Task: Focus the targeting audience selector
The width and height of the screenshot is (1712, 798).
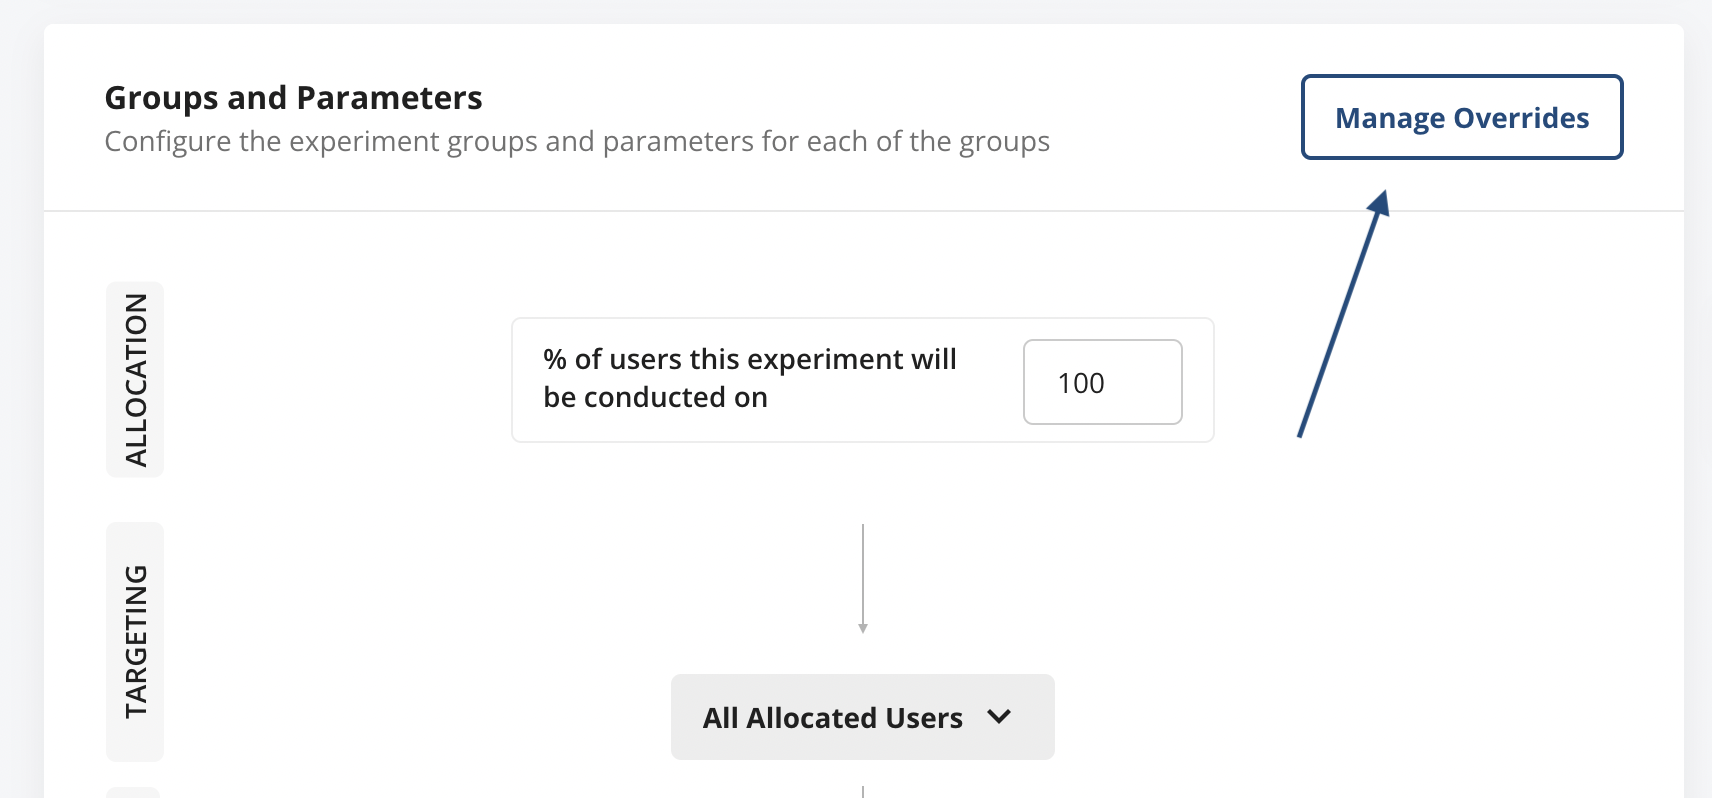Action: pyautogui.click(x=861, y=716)
